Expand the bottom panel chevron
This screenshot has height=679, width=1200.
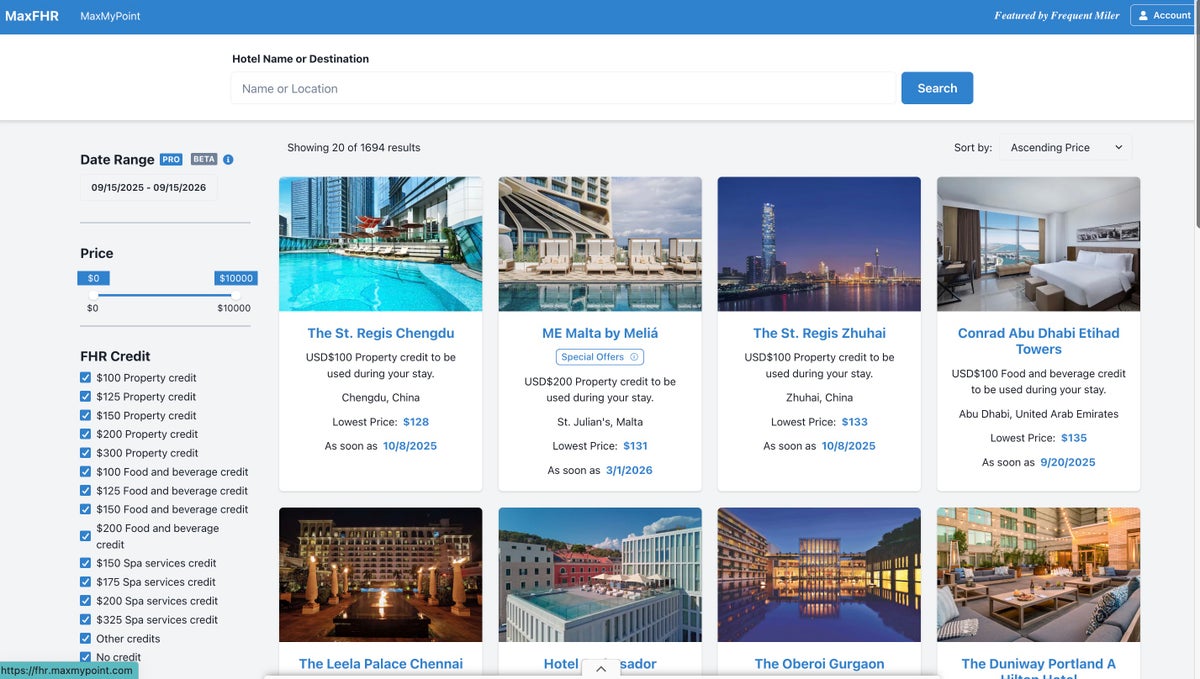tap(601, 669)
